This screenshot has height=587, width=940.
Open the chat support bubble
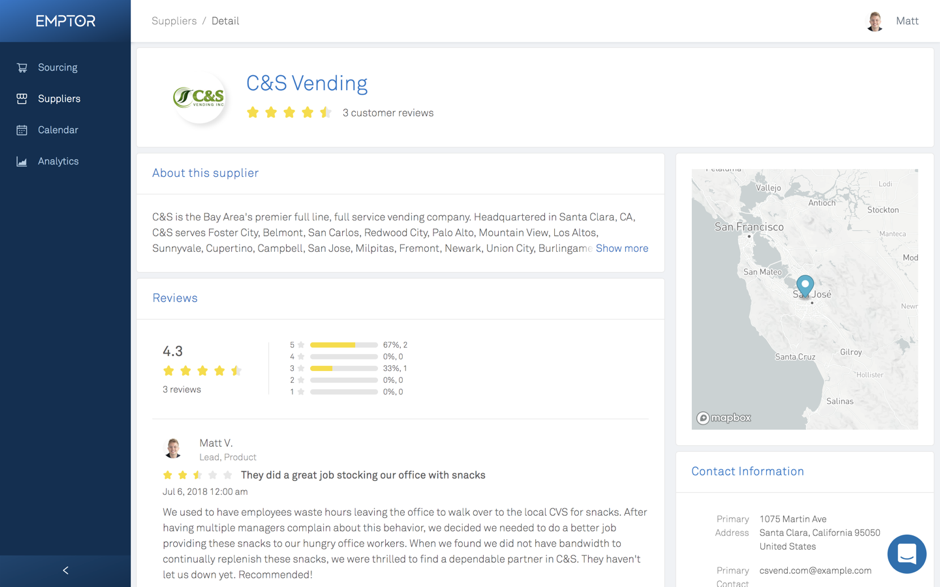click(906, 553)
